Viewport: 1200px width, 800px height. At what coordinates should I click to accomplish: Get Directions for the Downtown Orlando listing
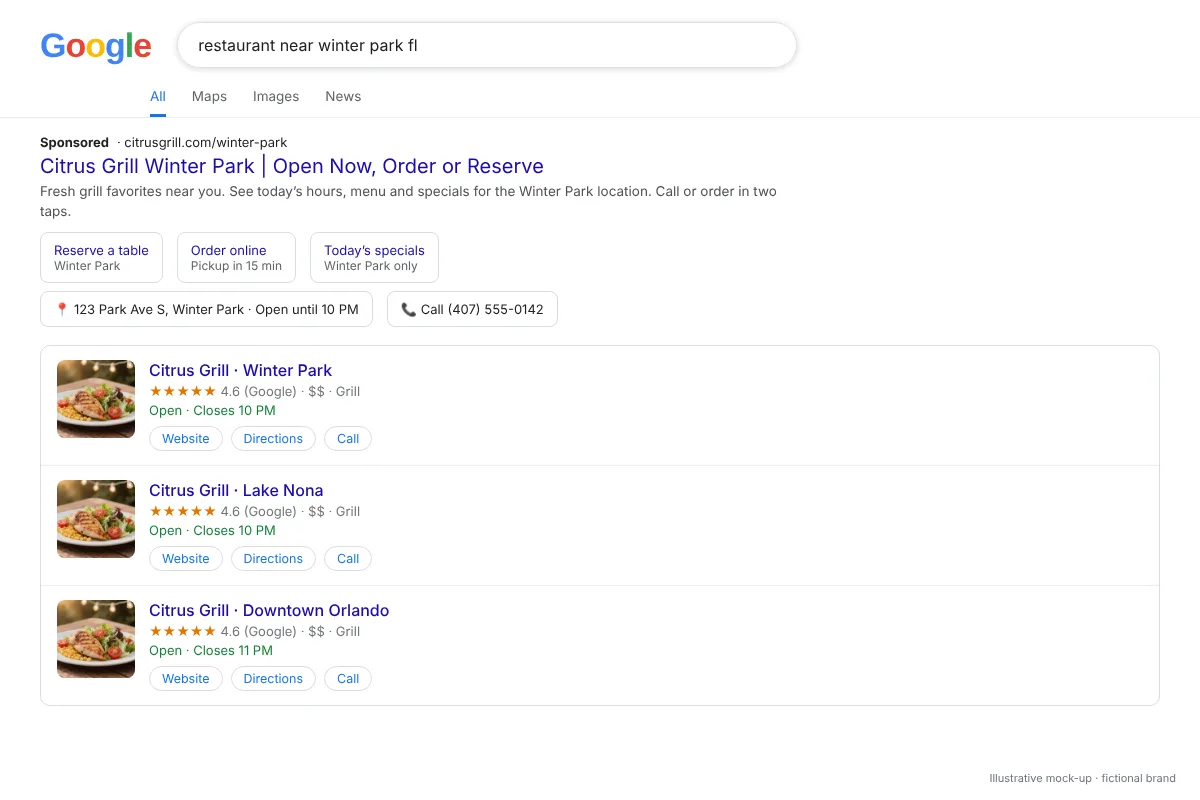(273, 678)
